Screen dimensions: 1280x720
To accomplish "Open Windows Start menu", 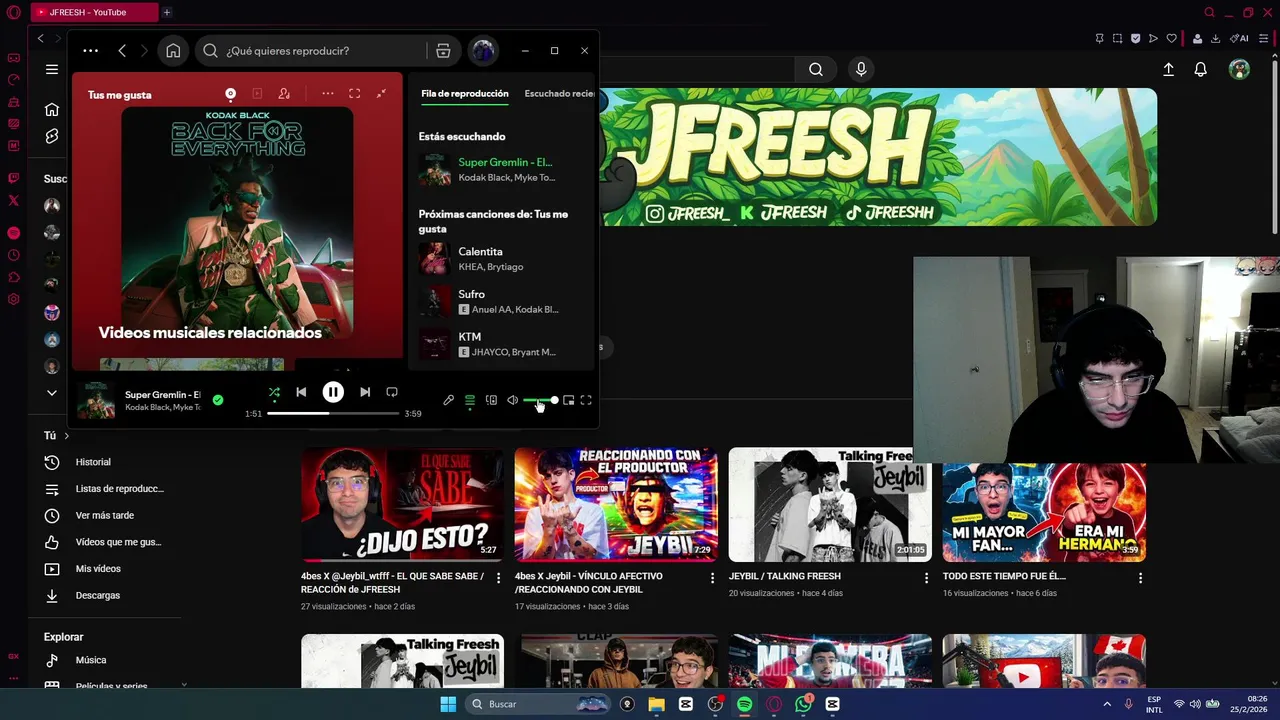I will (x=448, y=704).
